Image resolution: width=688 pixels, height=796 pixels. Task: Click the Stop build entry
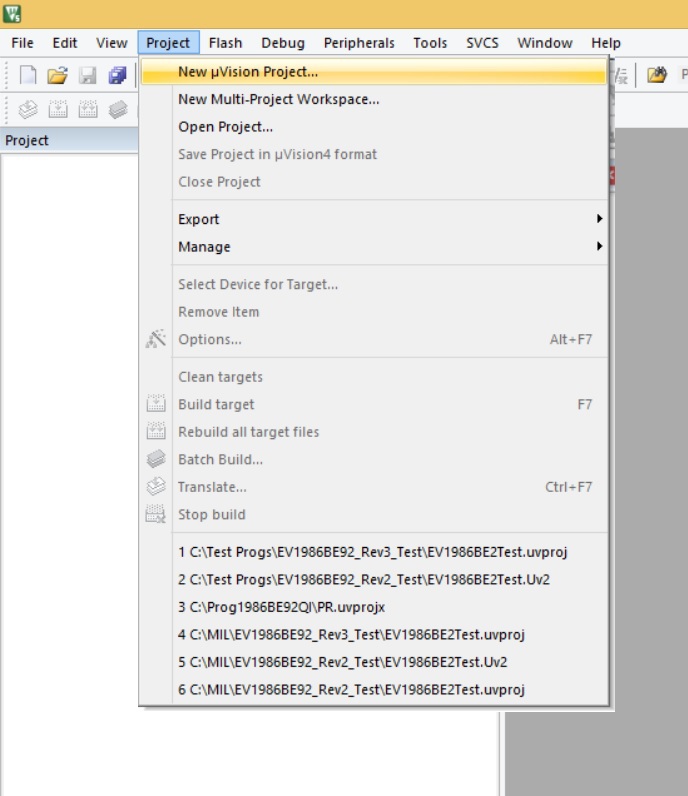point(374,514)
